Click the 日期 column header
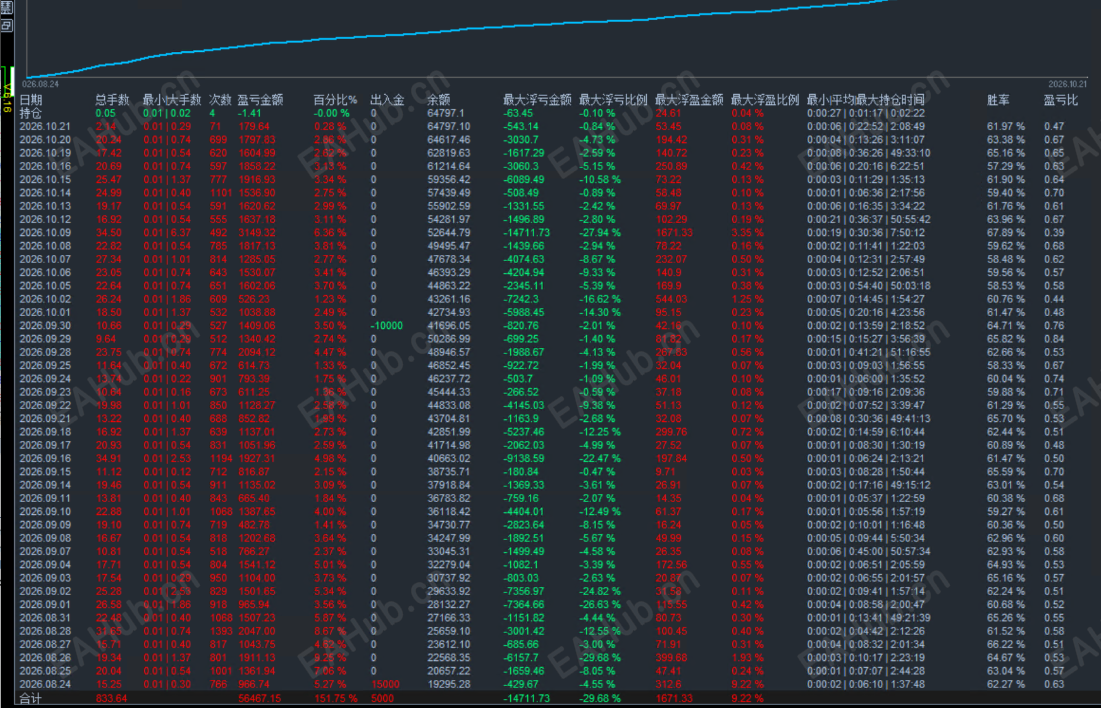The height and width of the screenshot is (708, 1101). point(30,100)
